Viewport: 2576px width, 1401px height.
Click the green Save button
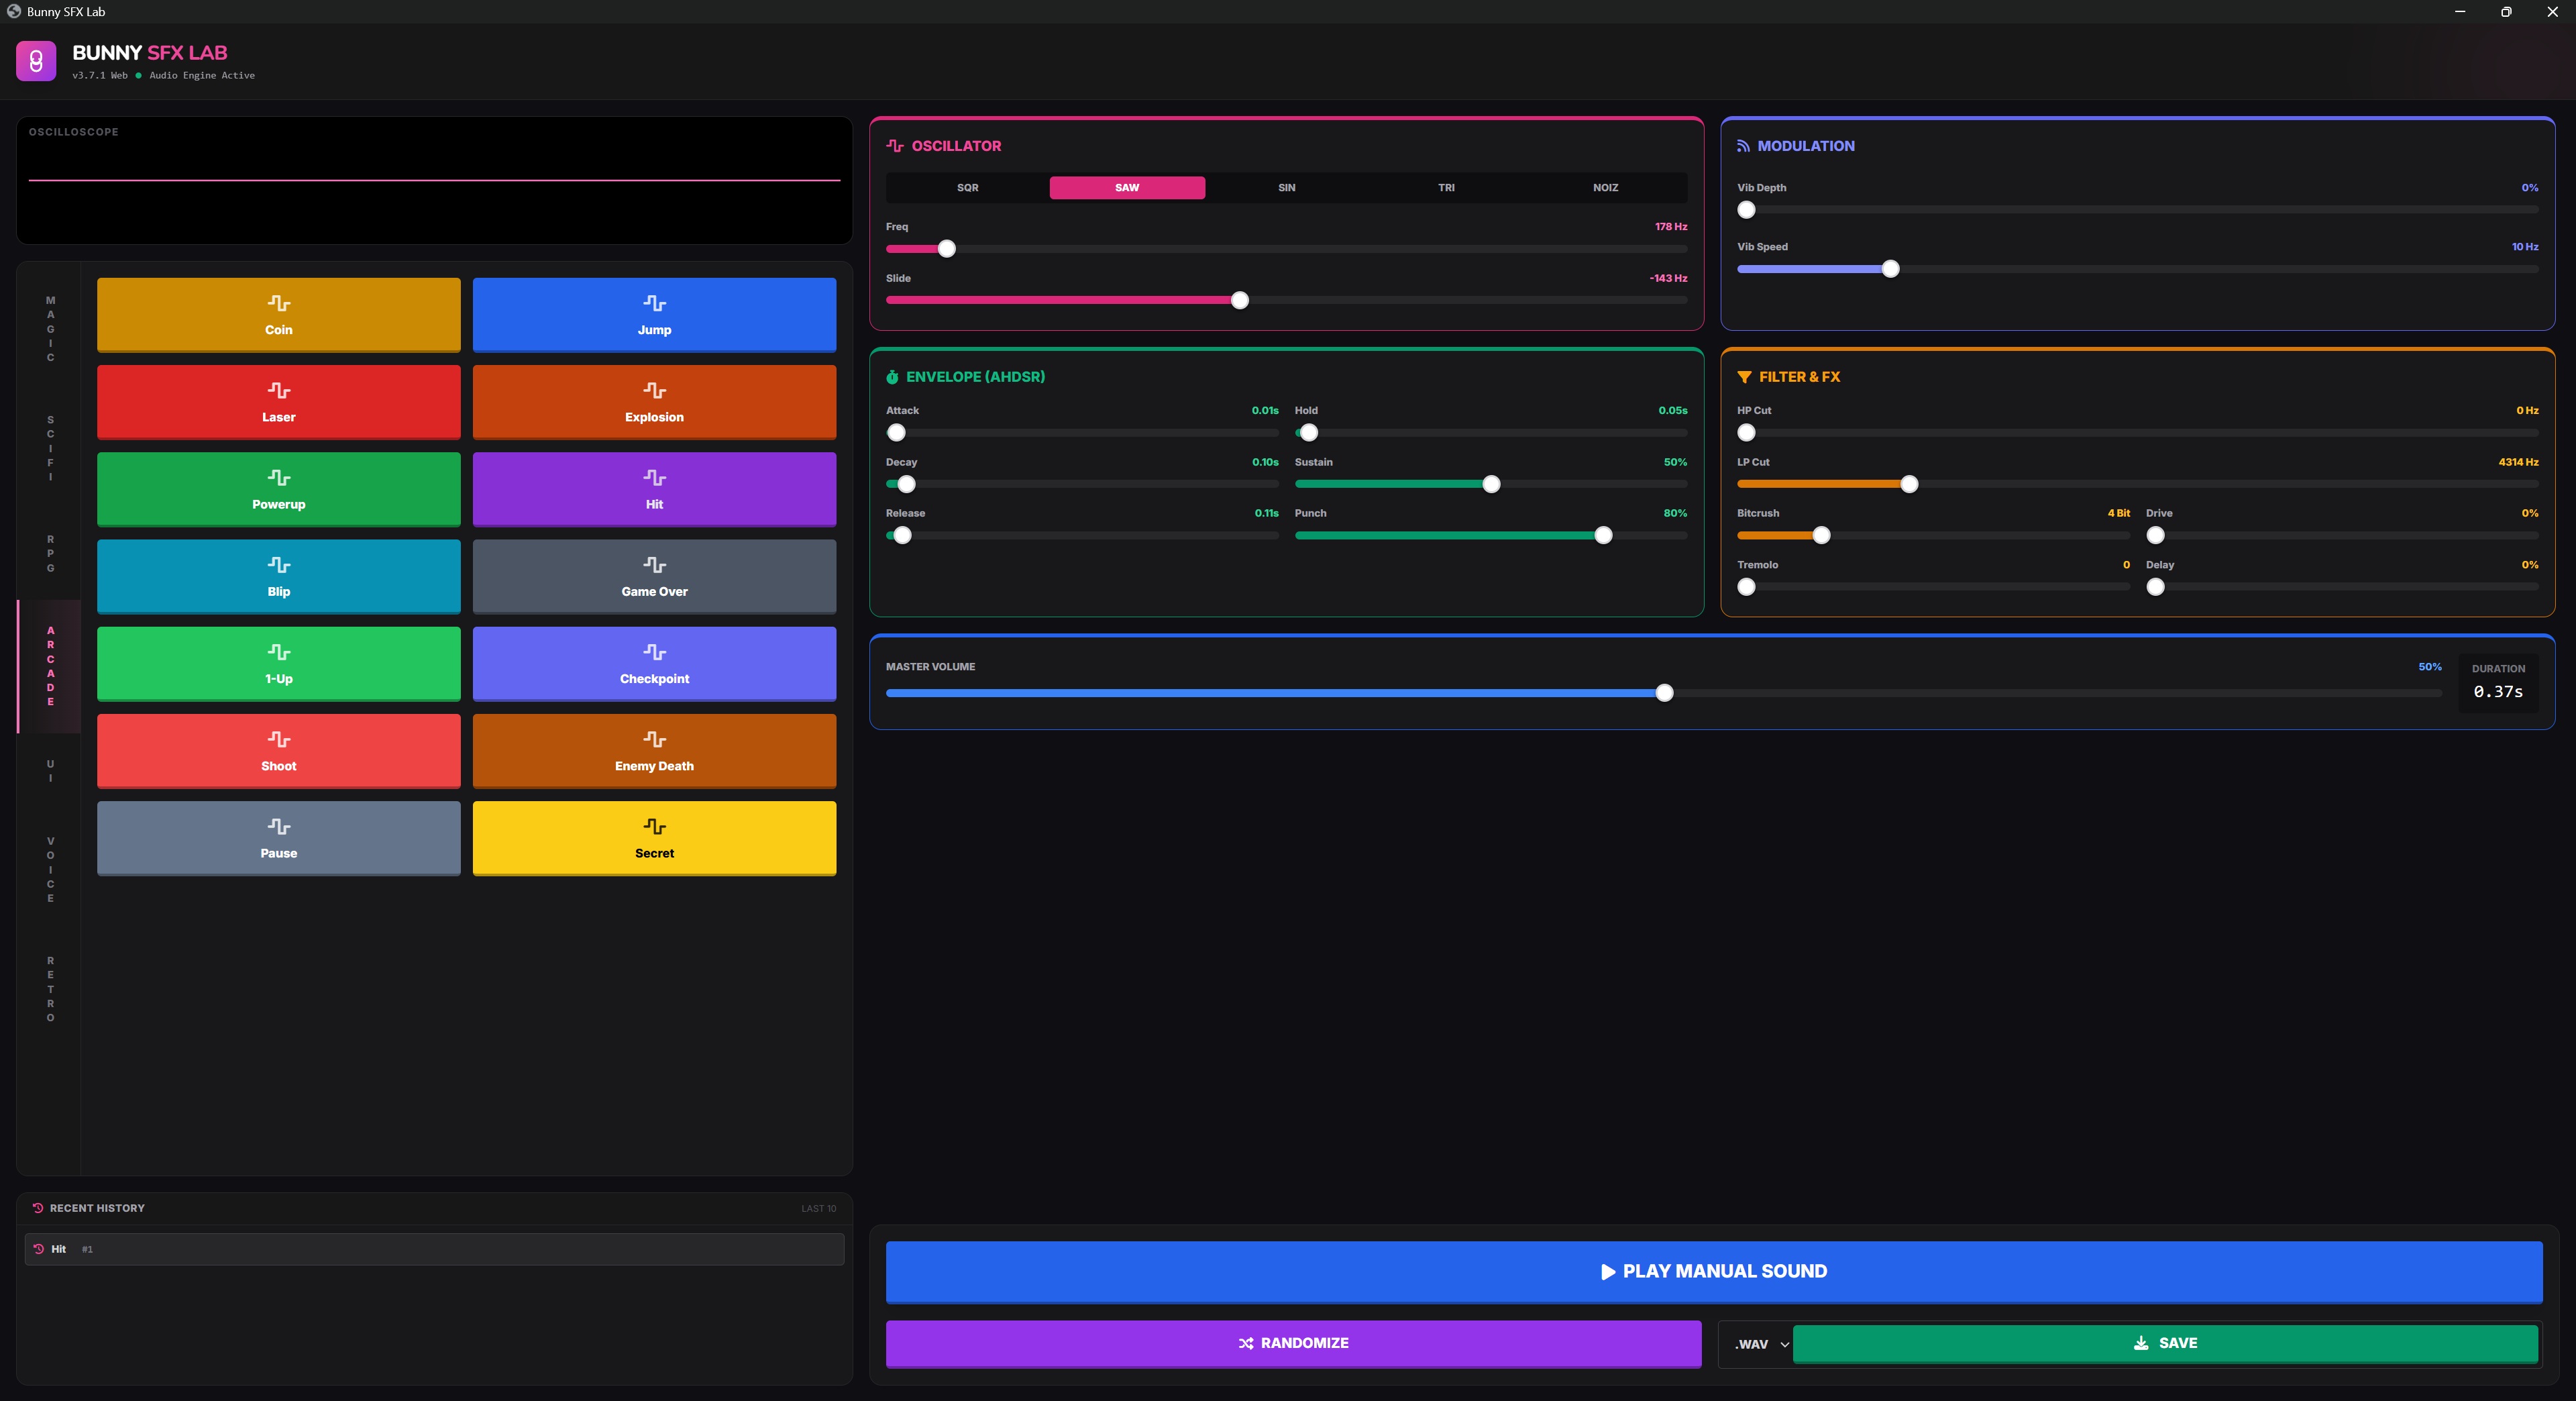point(2165,1343)
